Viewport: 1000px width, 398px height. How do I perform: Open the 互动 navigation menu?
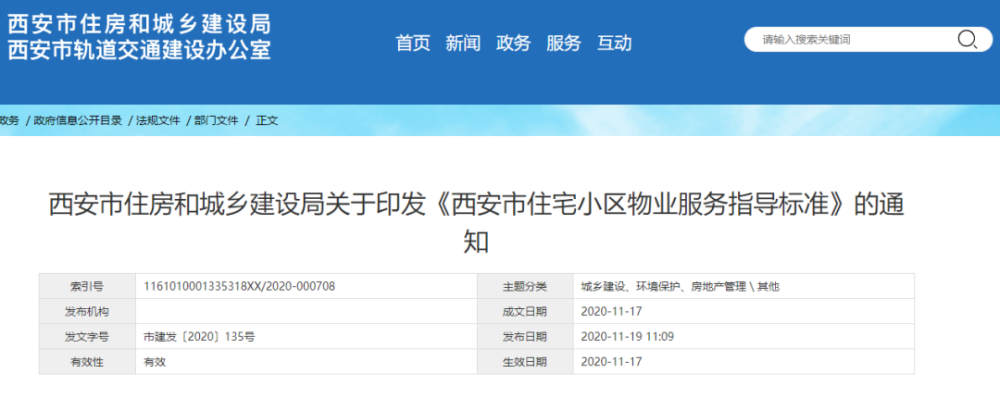click(x=614, y=43)
